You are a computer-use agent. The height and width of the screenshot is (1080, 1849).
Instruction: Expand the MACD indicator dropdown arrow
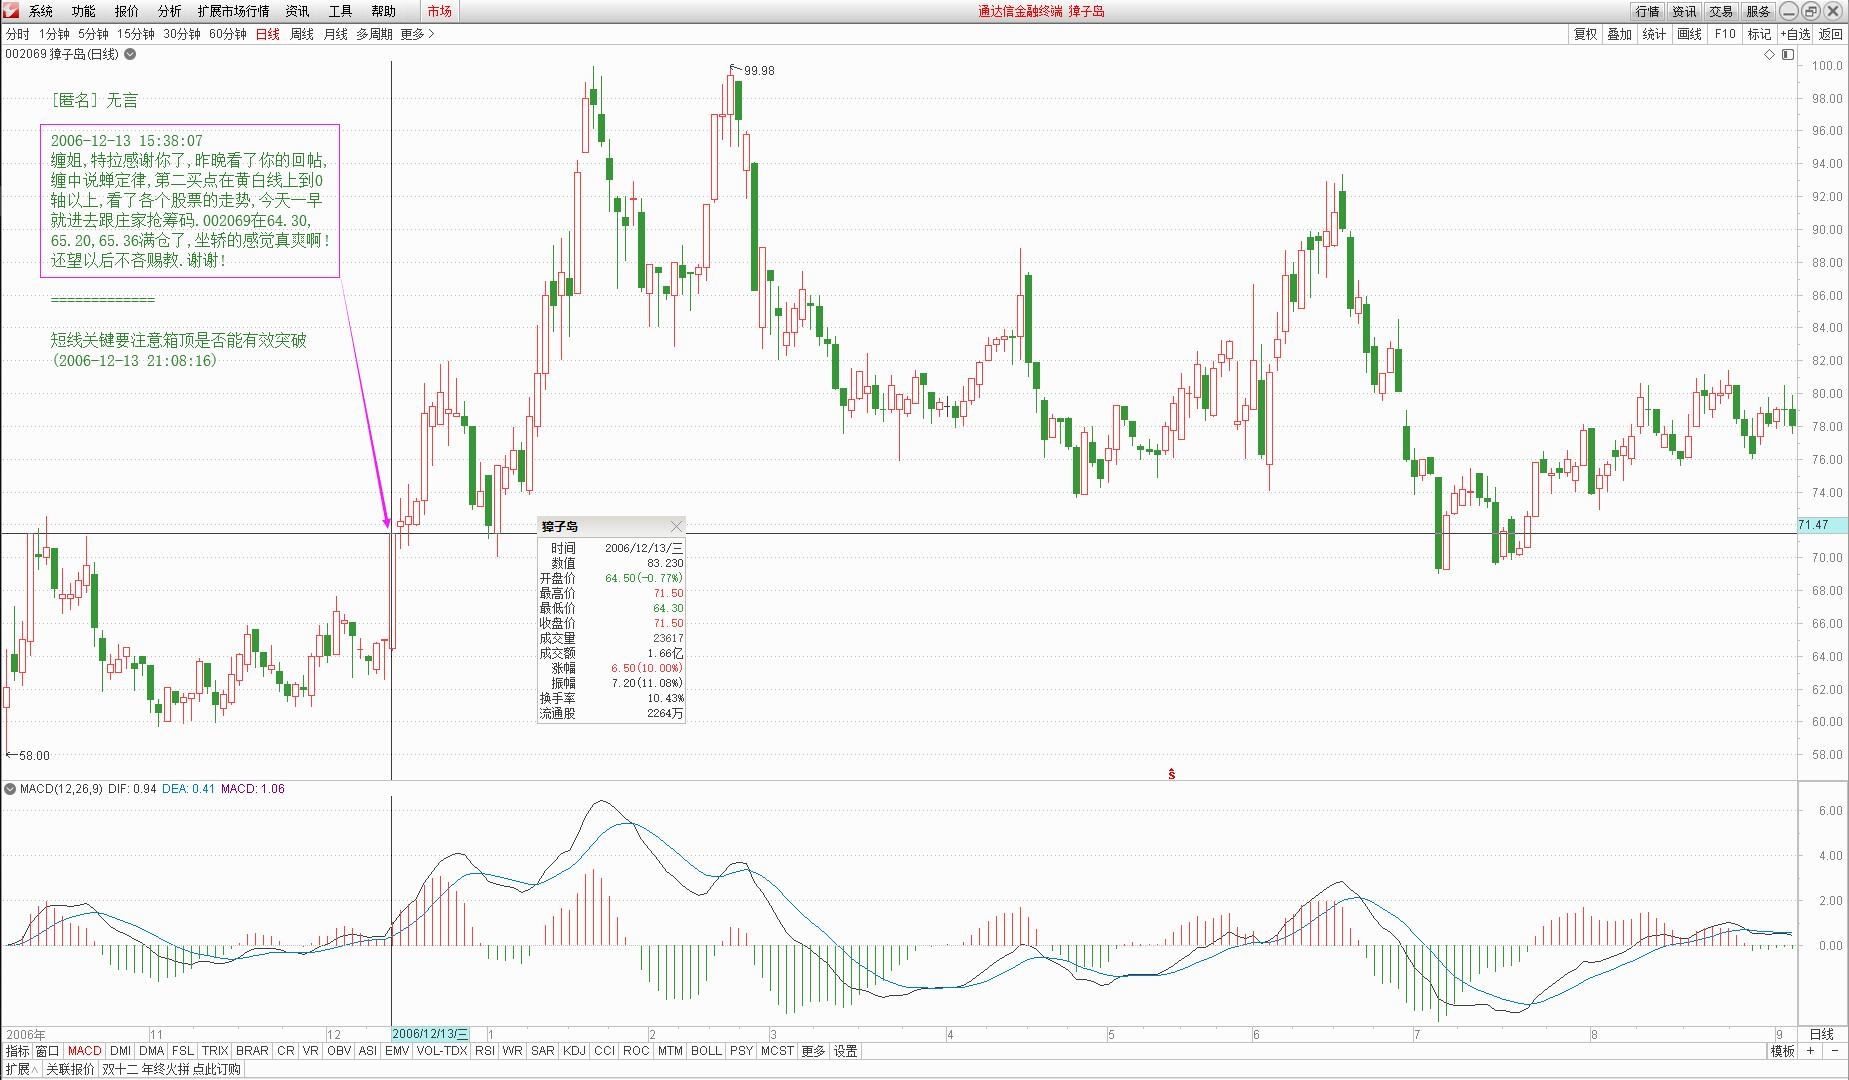[x=10, y=789]
